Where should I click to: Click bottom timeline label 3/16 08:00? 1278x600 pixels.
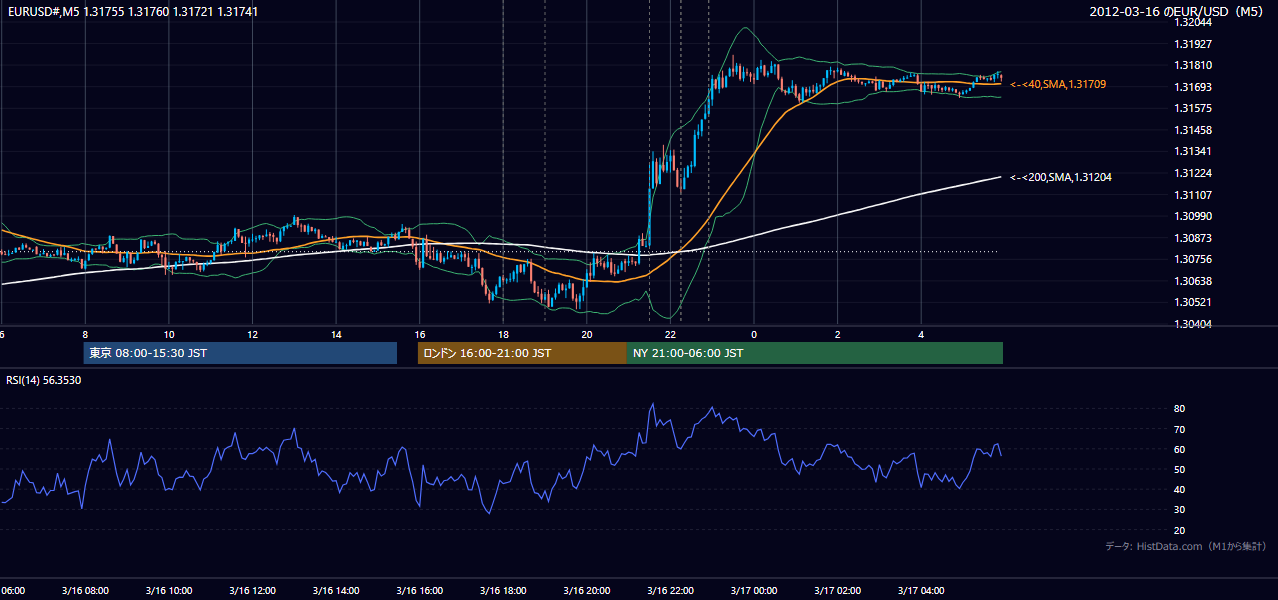click(x=84, y=591)
